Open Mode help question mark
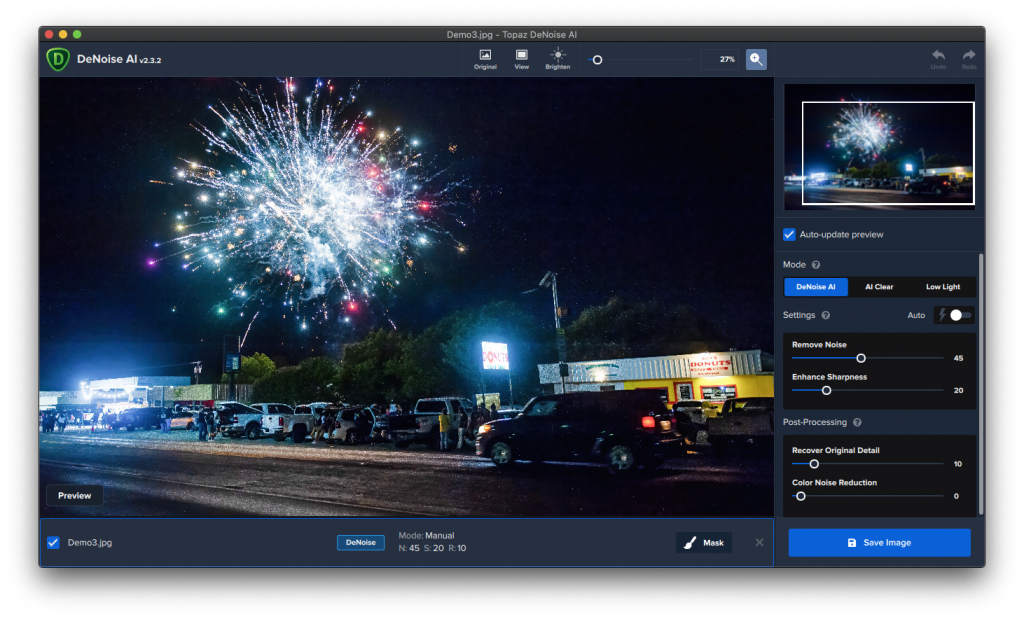 (x=816, y=264)
